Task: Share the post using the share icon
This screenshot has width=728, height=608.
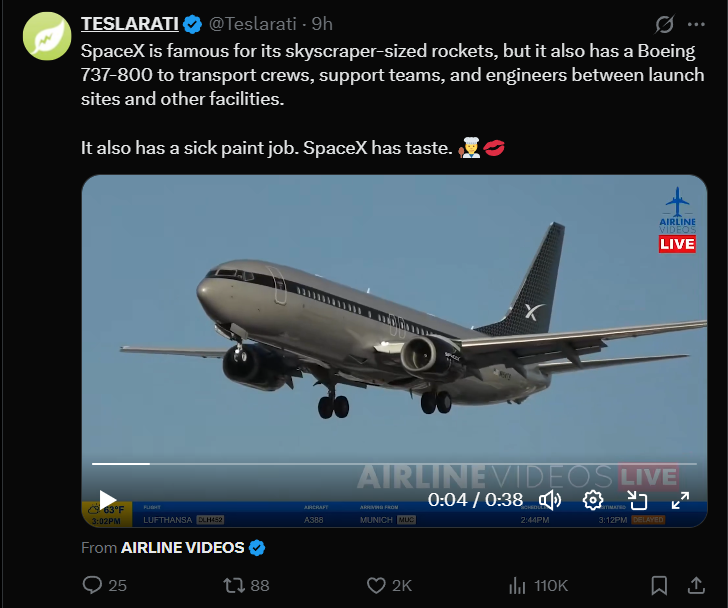Action: [x=696, y=585]
